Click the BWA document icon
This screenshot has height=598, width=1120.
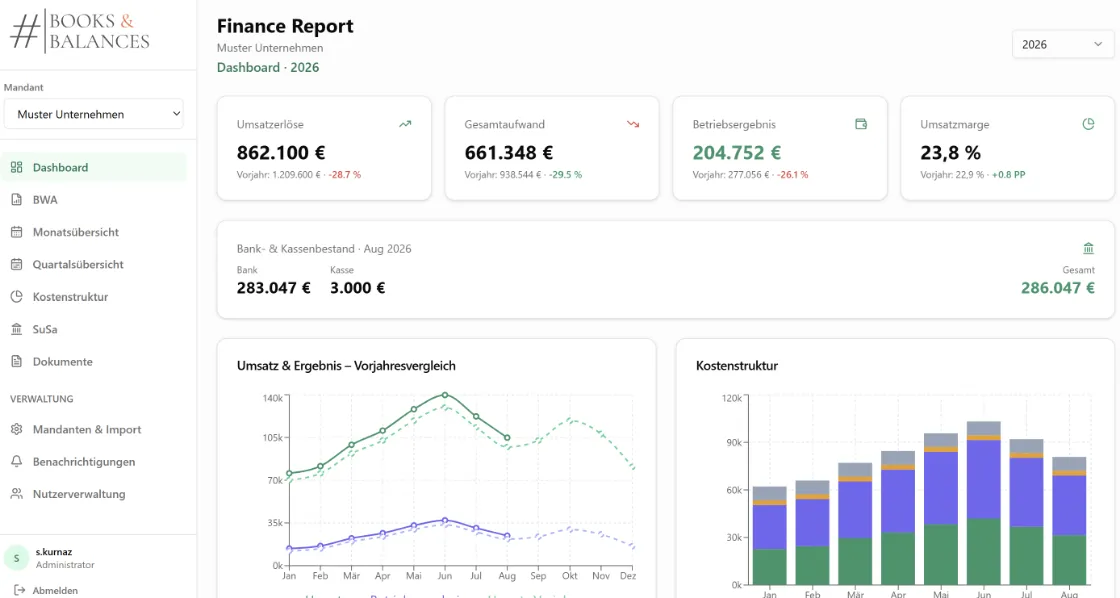pyautogui.click(x=16, y=199)
